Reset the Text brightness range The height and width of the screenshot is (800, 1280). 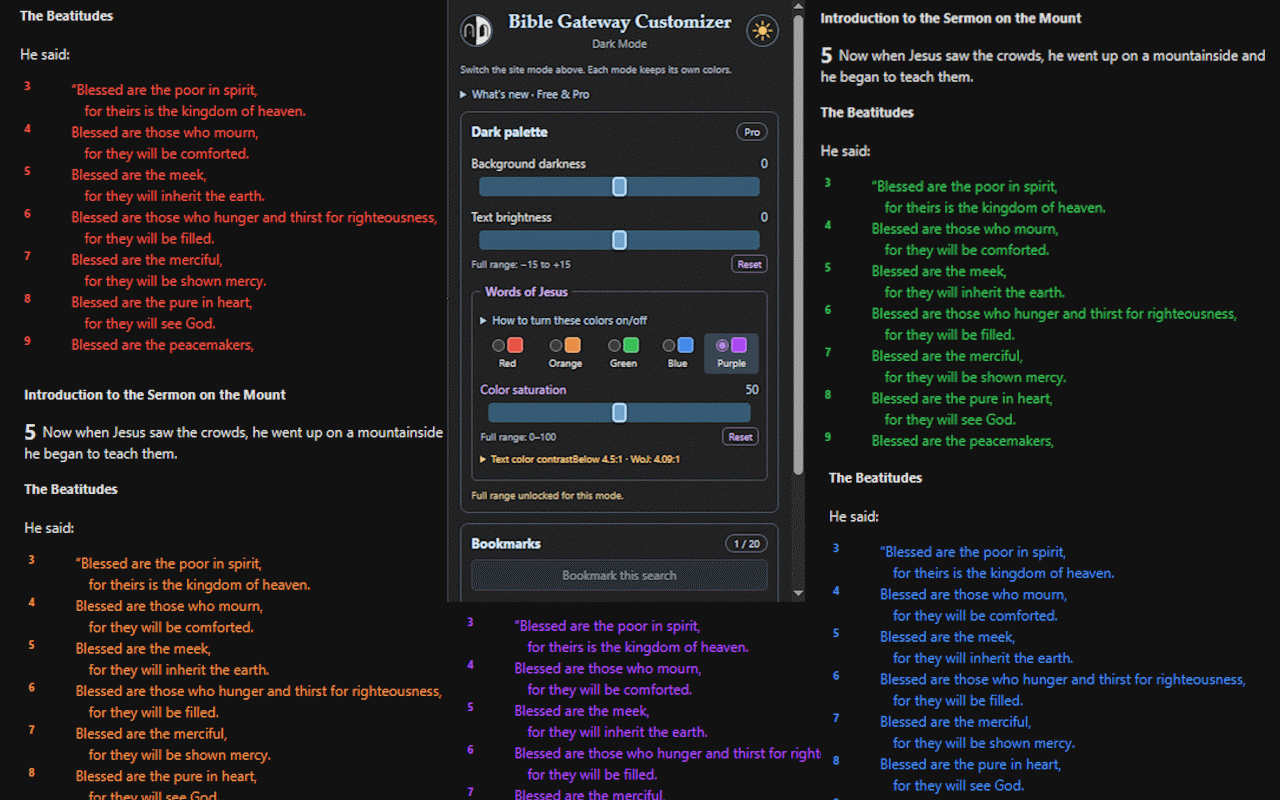point(749,265)
